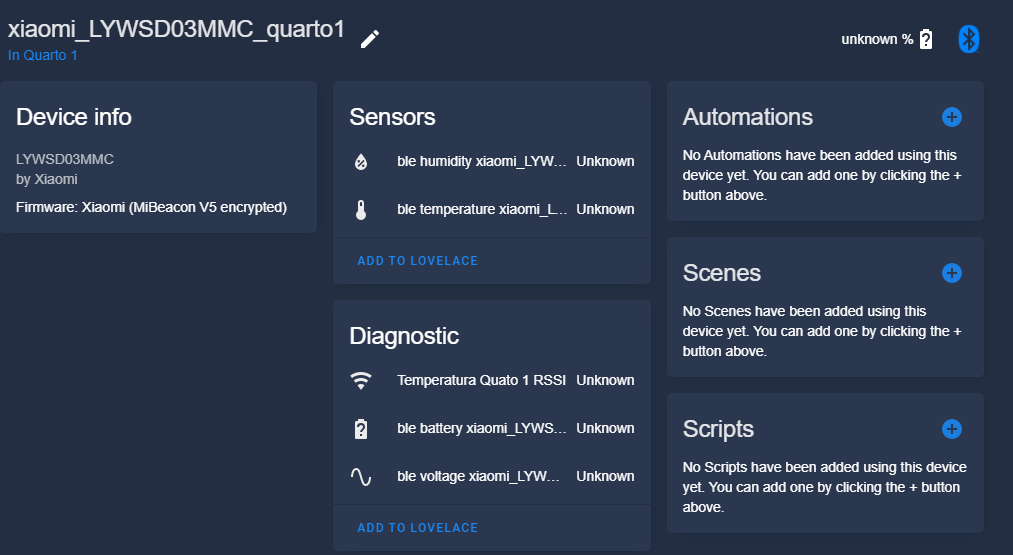Click the humidity water drop icon
Viewport: 1013px width, 555px height.
pyautogui.click(x=361, y=162)
